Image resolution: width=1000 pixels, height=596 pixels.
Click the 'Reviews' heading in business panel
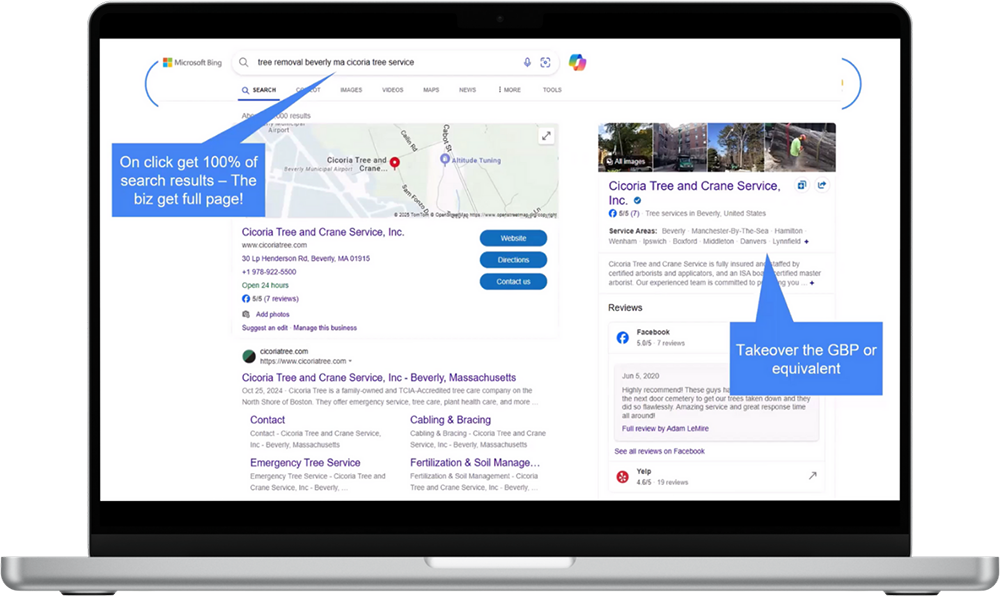(625, 307)
